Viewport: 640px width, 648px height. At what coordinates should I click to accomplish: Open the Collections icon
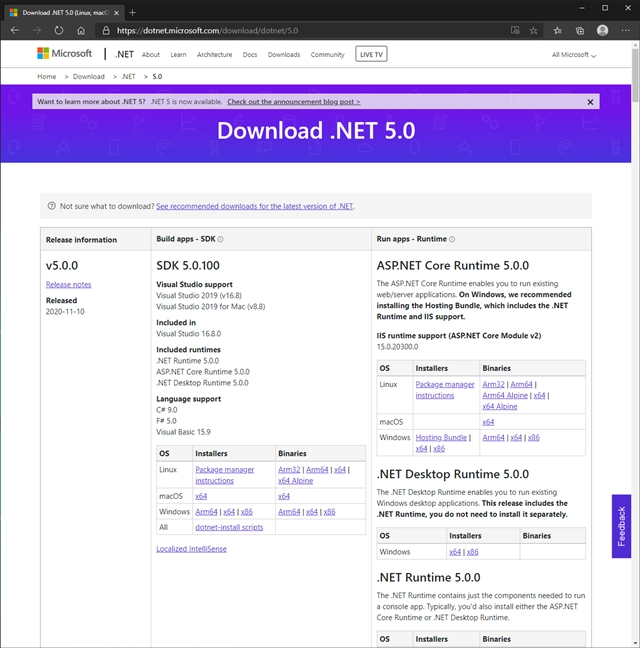(x=580, y=30)
